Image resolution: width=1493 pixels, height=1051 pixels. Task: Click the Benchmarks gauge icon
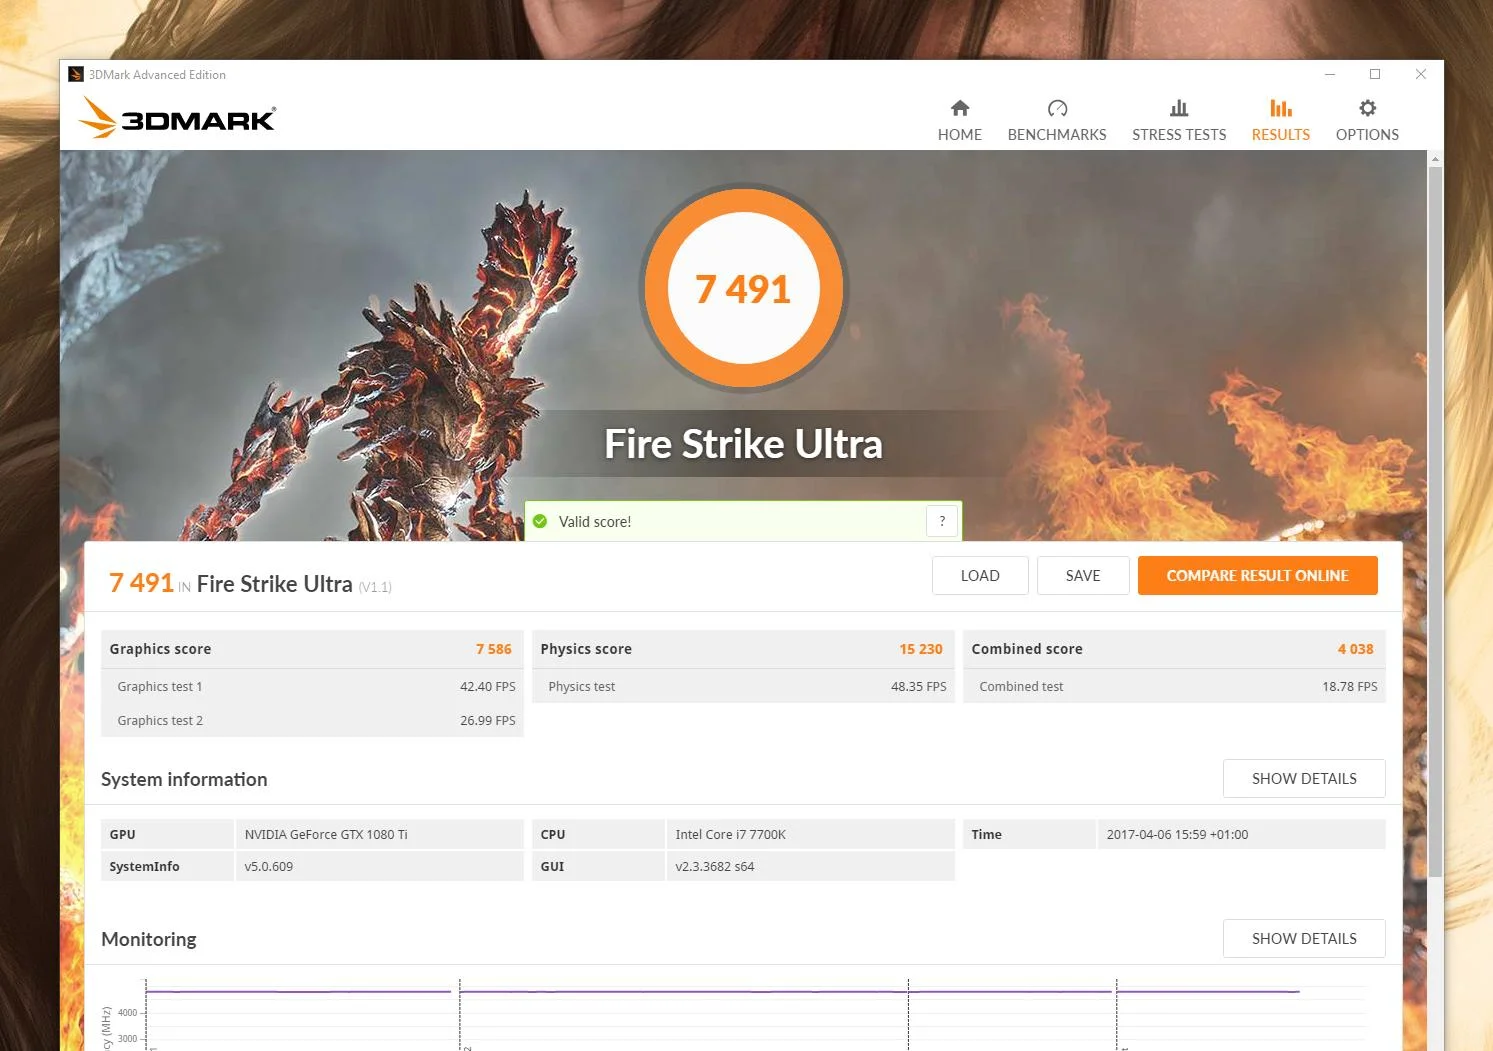point(1057,108)
